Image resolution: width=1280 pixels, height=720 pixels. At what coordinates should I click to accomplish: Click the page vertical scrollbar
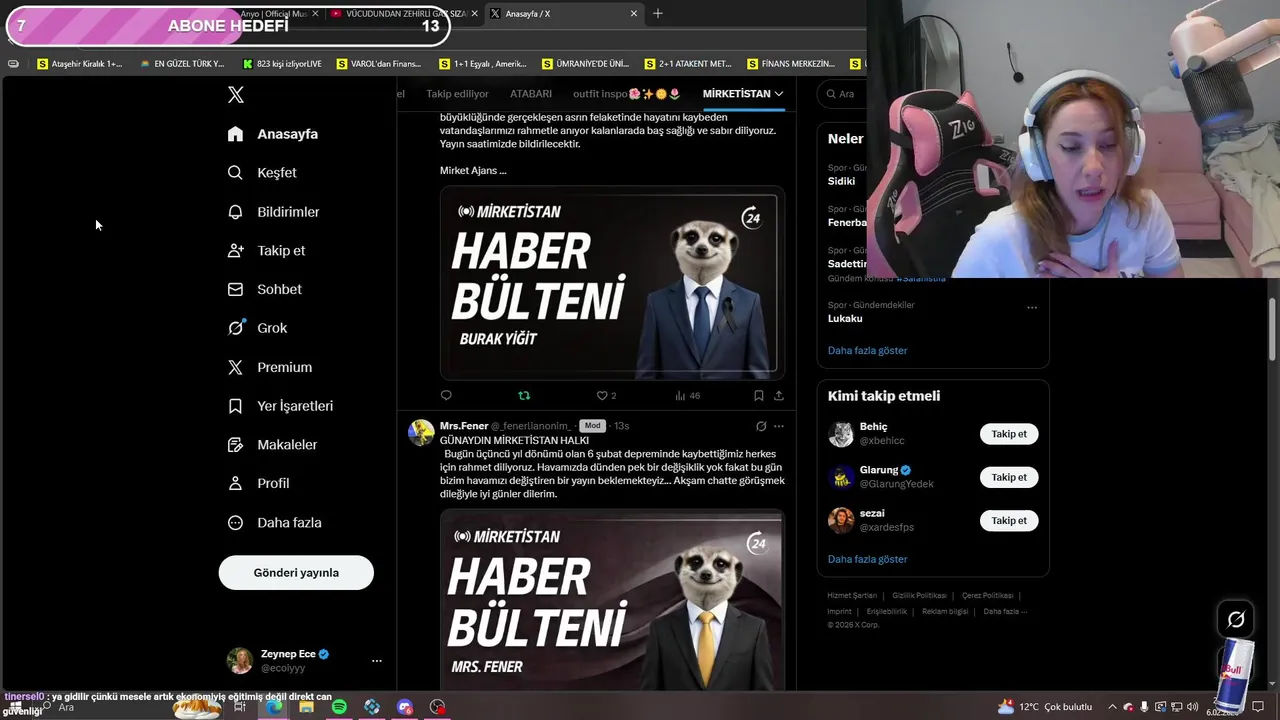[x=1273, y=330]
